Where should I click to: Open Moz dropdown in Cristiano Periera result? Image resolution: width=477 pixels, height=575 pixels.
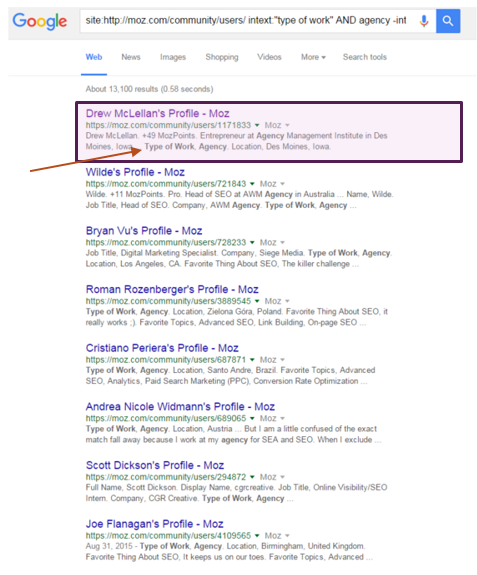click(272, 360)
